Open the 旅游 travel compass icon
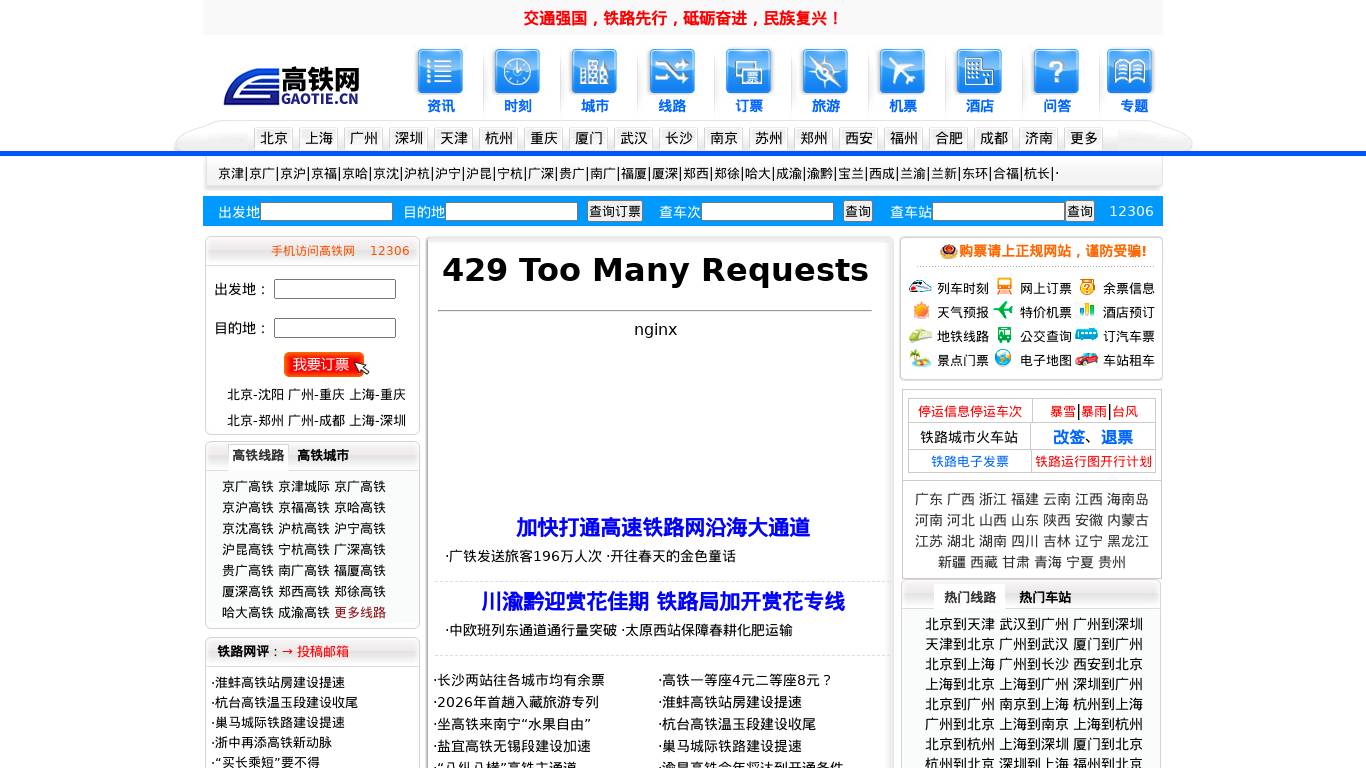 click(825, 72)
